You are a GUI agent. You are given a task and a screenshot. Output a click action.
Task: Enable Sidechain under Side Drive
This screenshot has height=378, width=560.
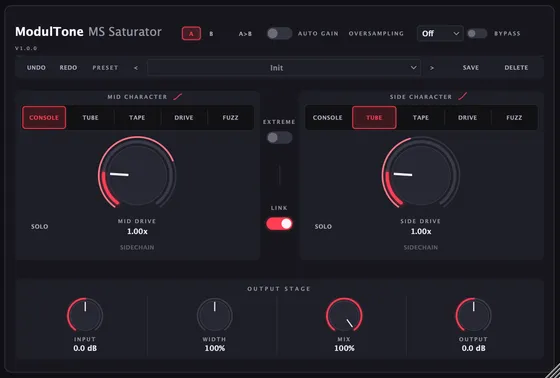[421, 247]
